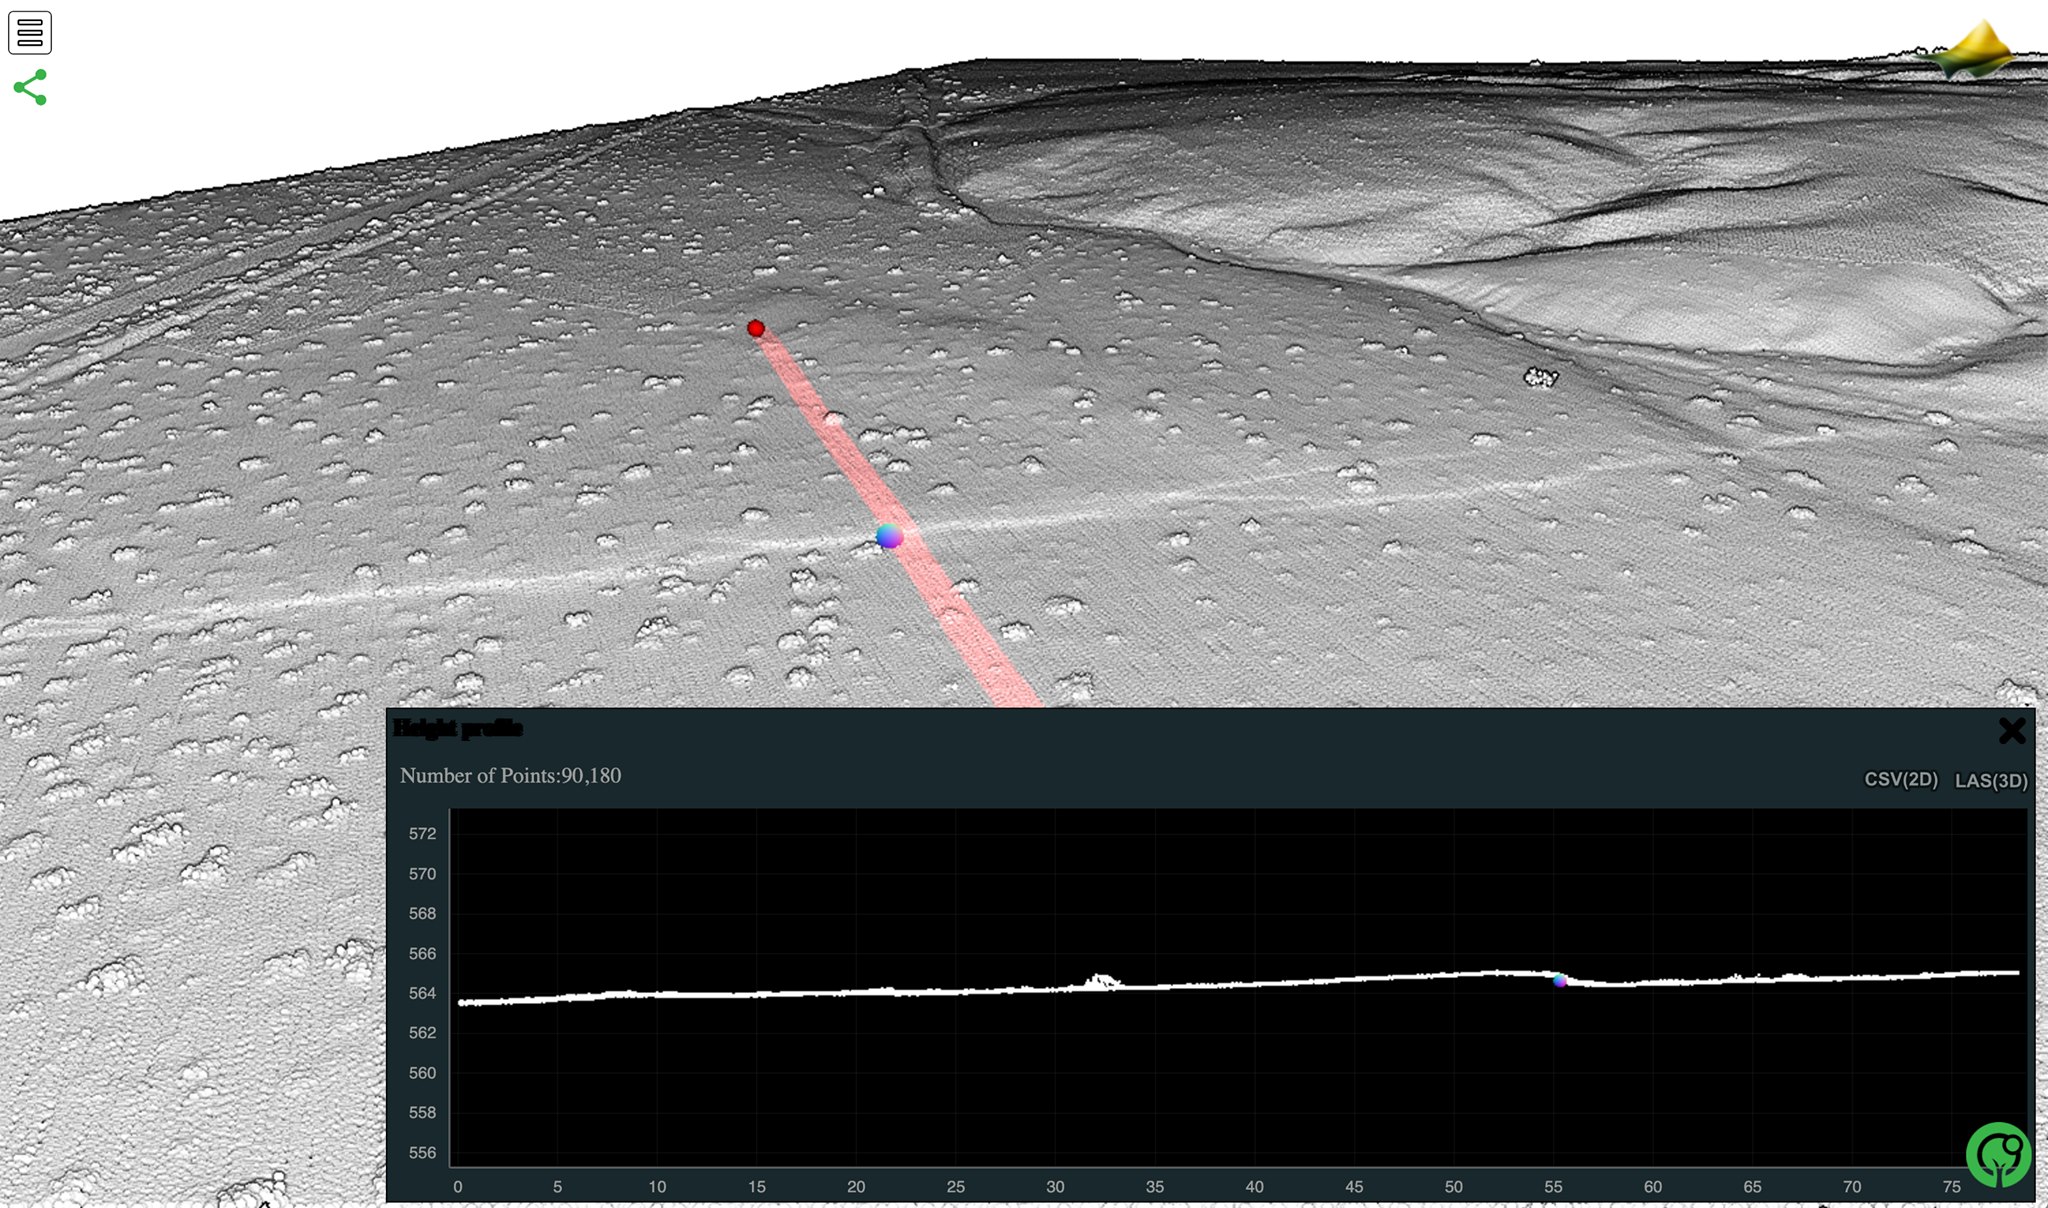Click the green tree logo icon
2048x1208 pixels.
[x=1998, y=1154]
